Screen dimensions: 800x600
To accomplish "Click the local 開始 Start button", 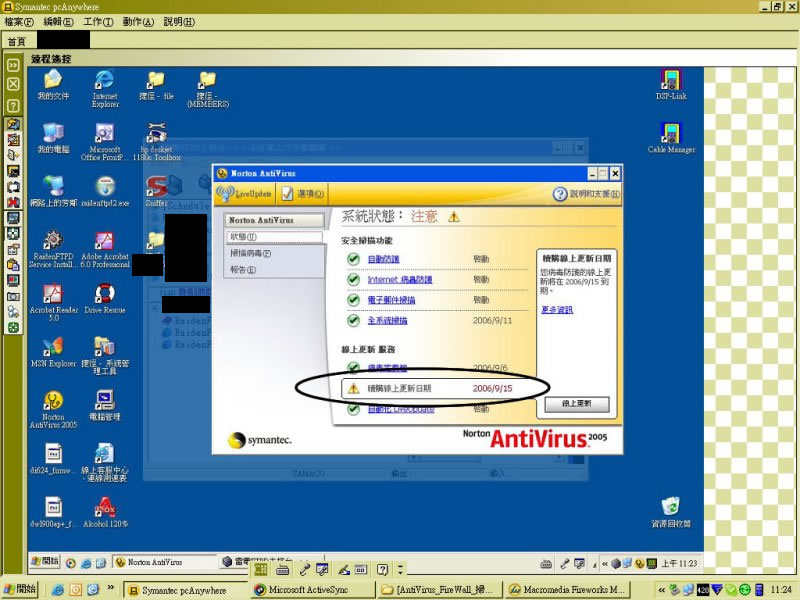I will pos(21,589).
